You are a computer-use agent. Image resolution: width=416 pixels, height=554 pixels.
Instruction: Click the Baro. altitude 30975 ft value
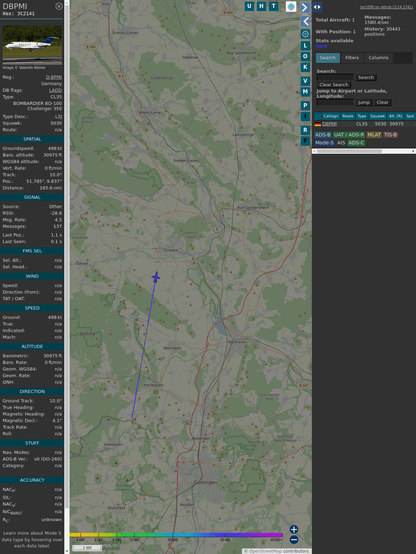(53, 155)
